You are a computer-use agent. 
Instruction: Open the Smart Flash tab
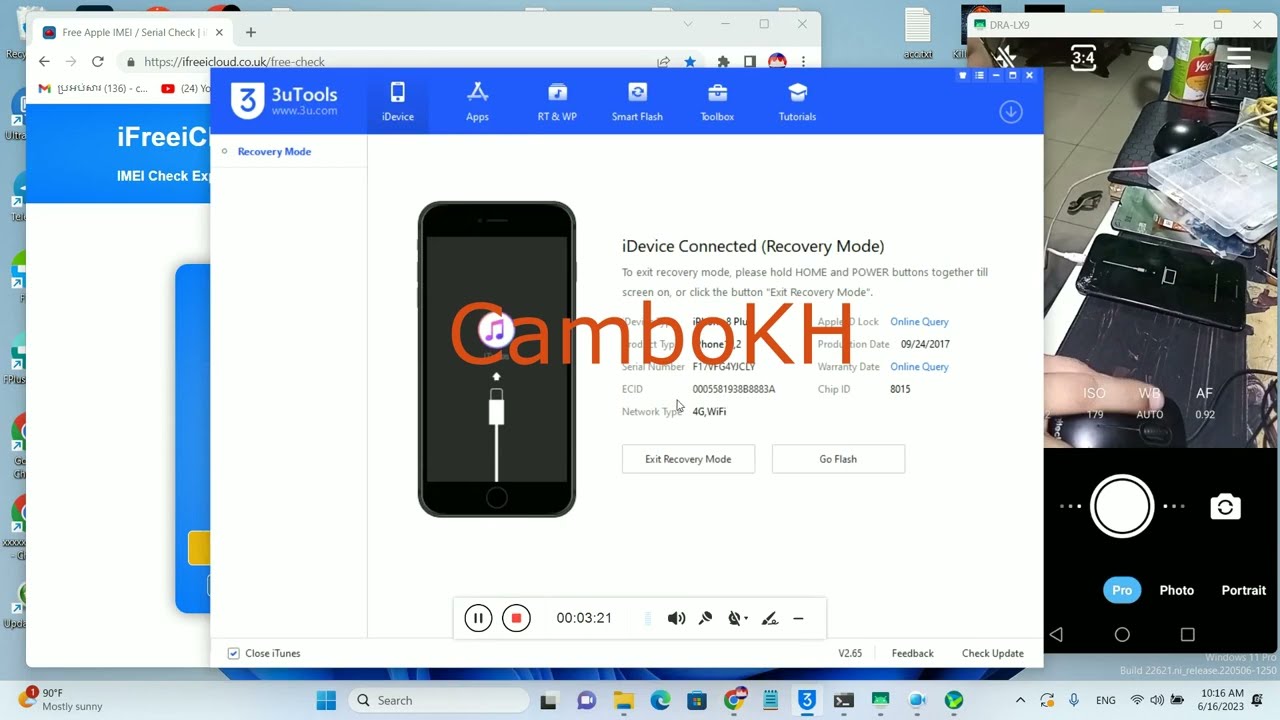click(637, 102)
